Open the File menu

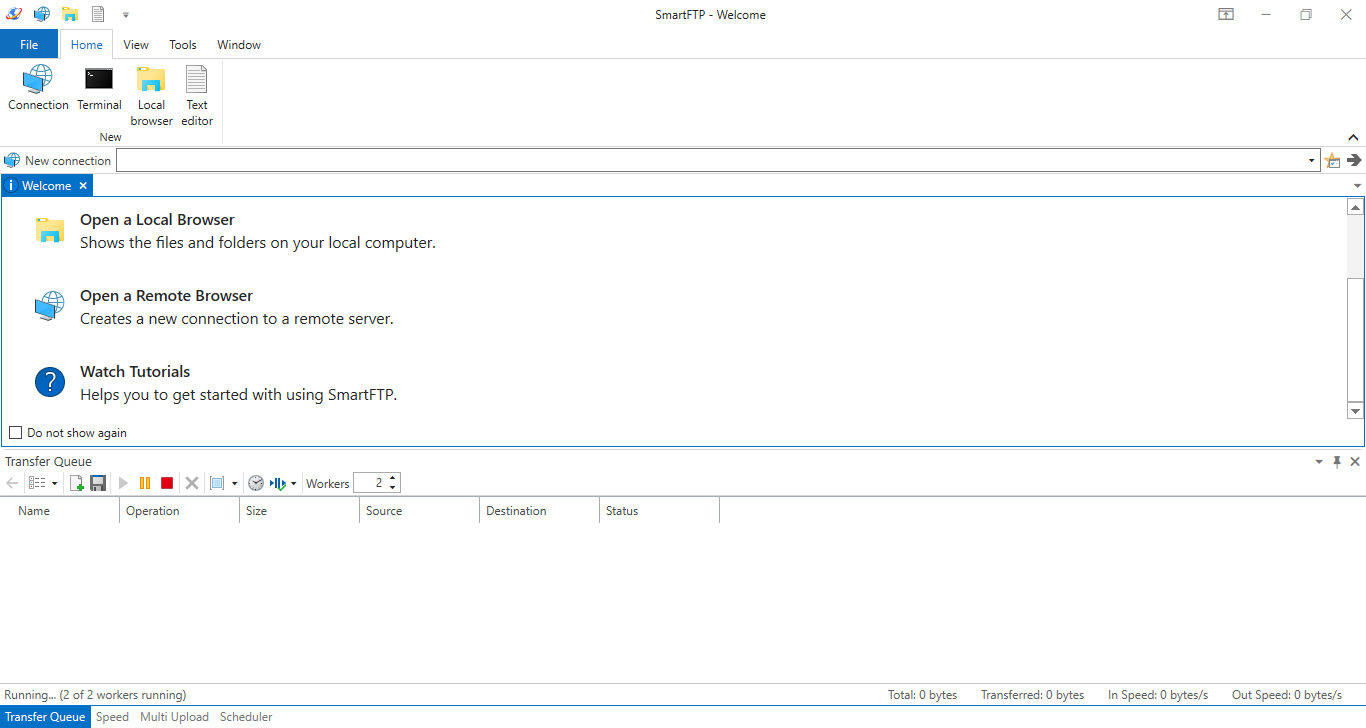29,44
